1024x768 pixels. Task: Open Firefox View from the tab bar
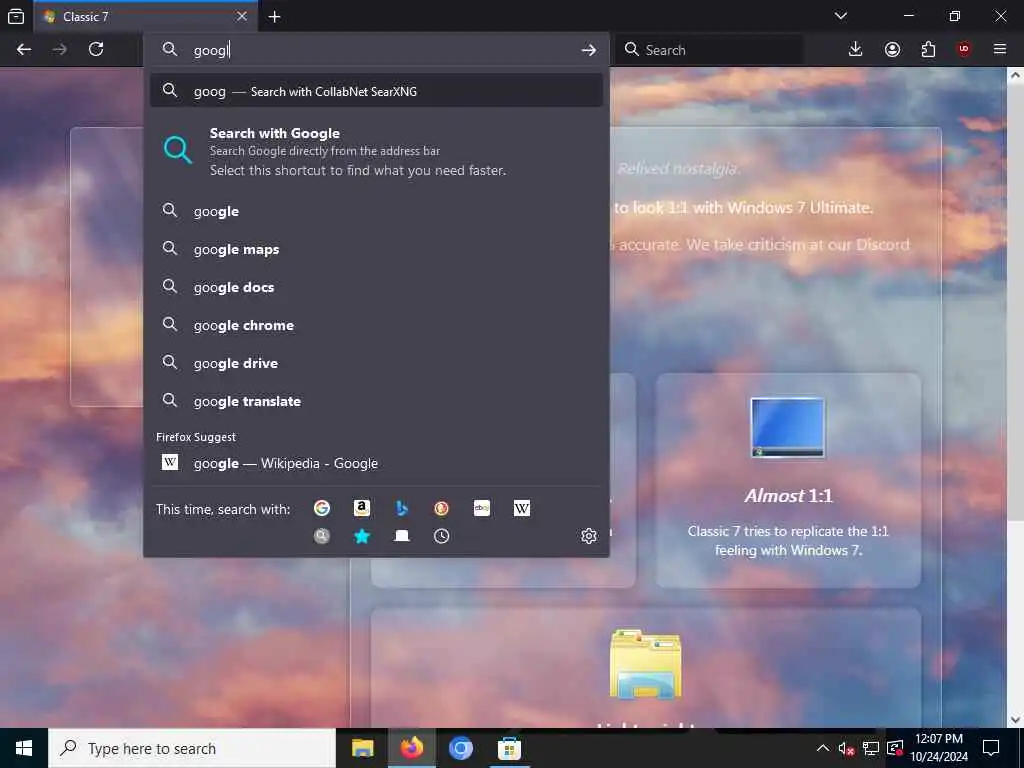pyautogui.click(x=16, y=16)
